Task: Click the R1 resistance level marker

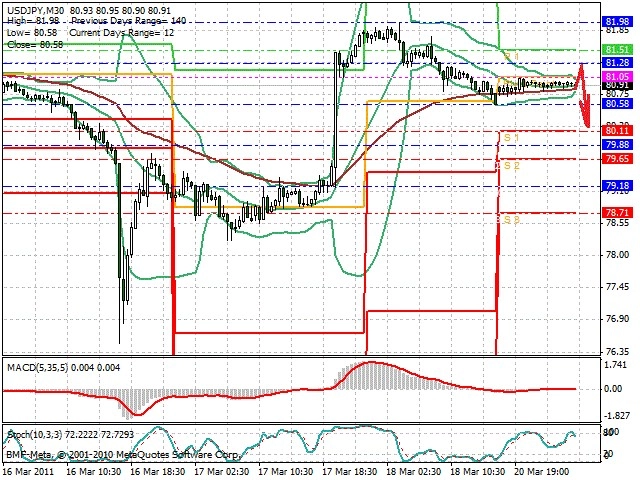Action: pyautogui.click(x=511, y=56)
